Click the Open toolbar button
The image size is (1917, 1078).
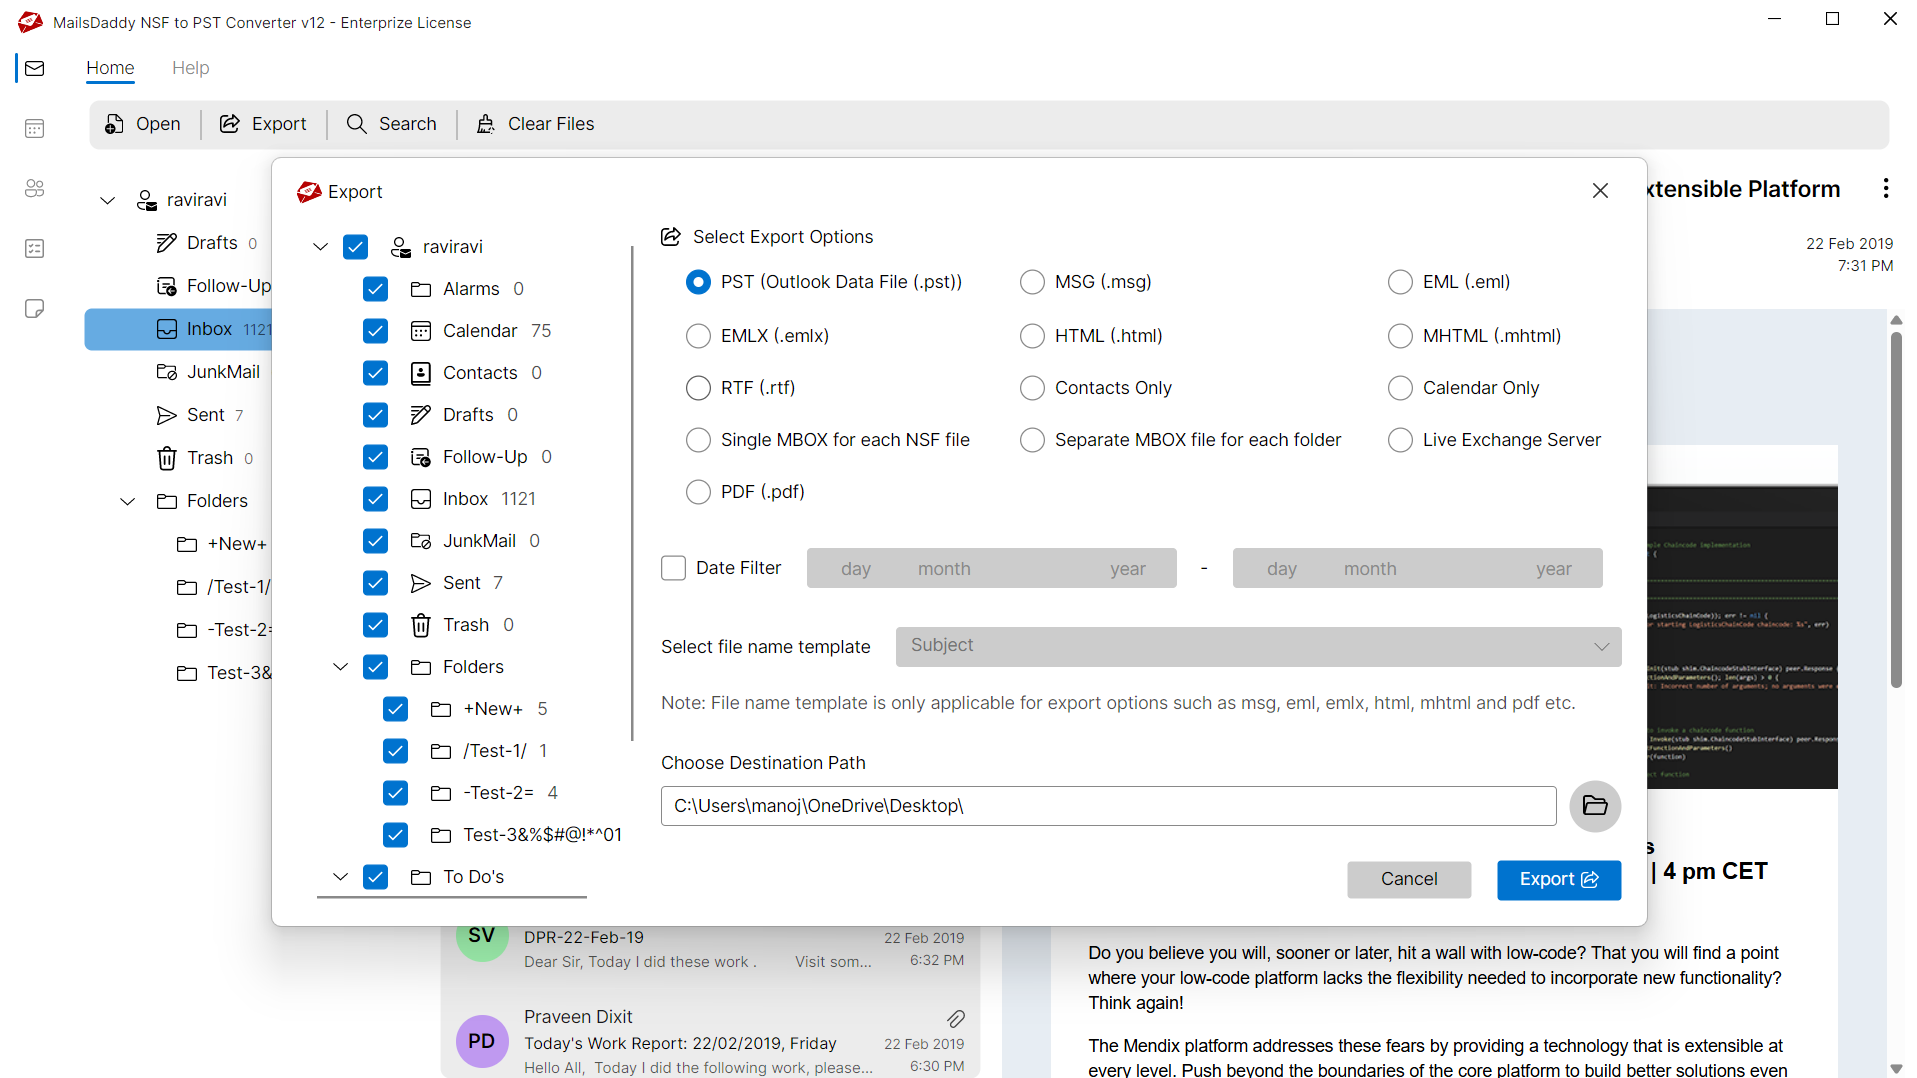pos(144,124)
